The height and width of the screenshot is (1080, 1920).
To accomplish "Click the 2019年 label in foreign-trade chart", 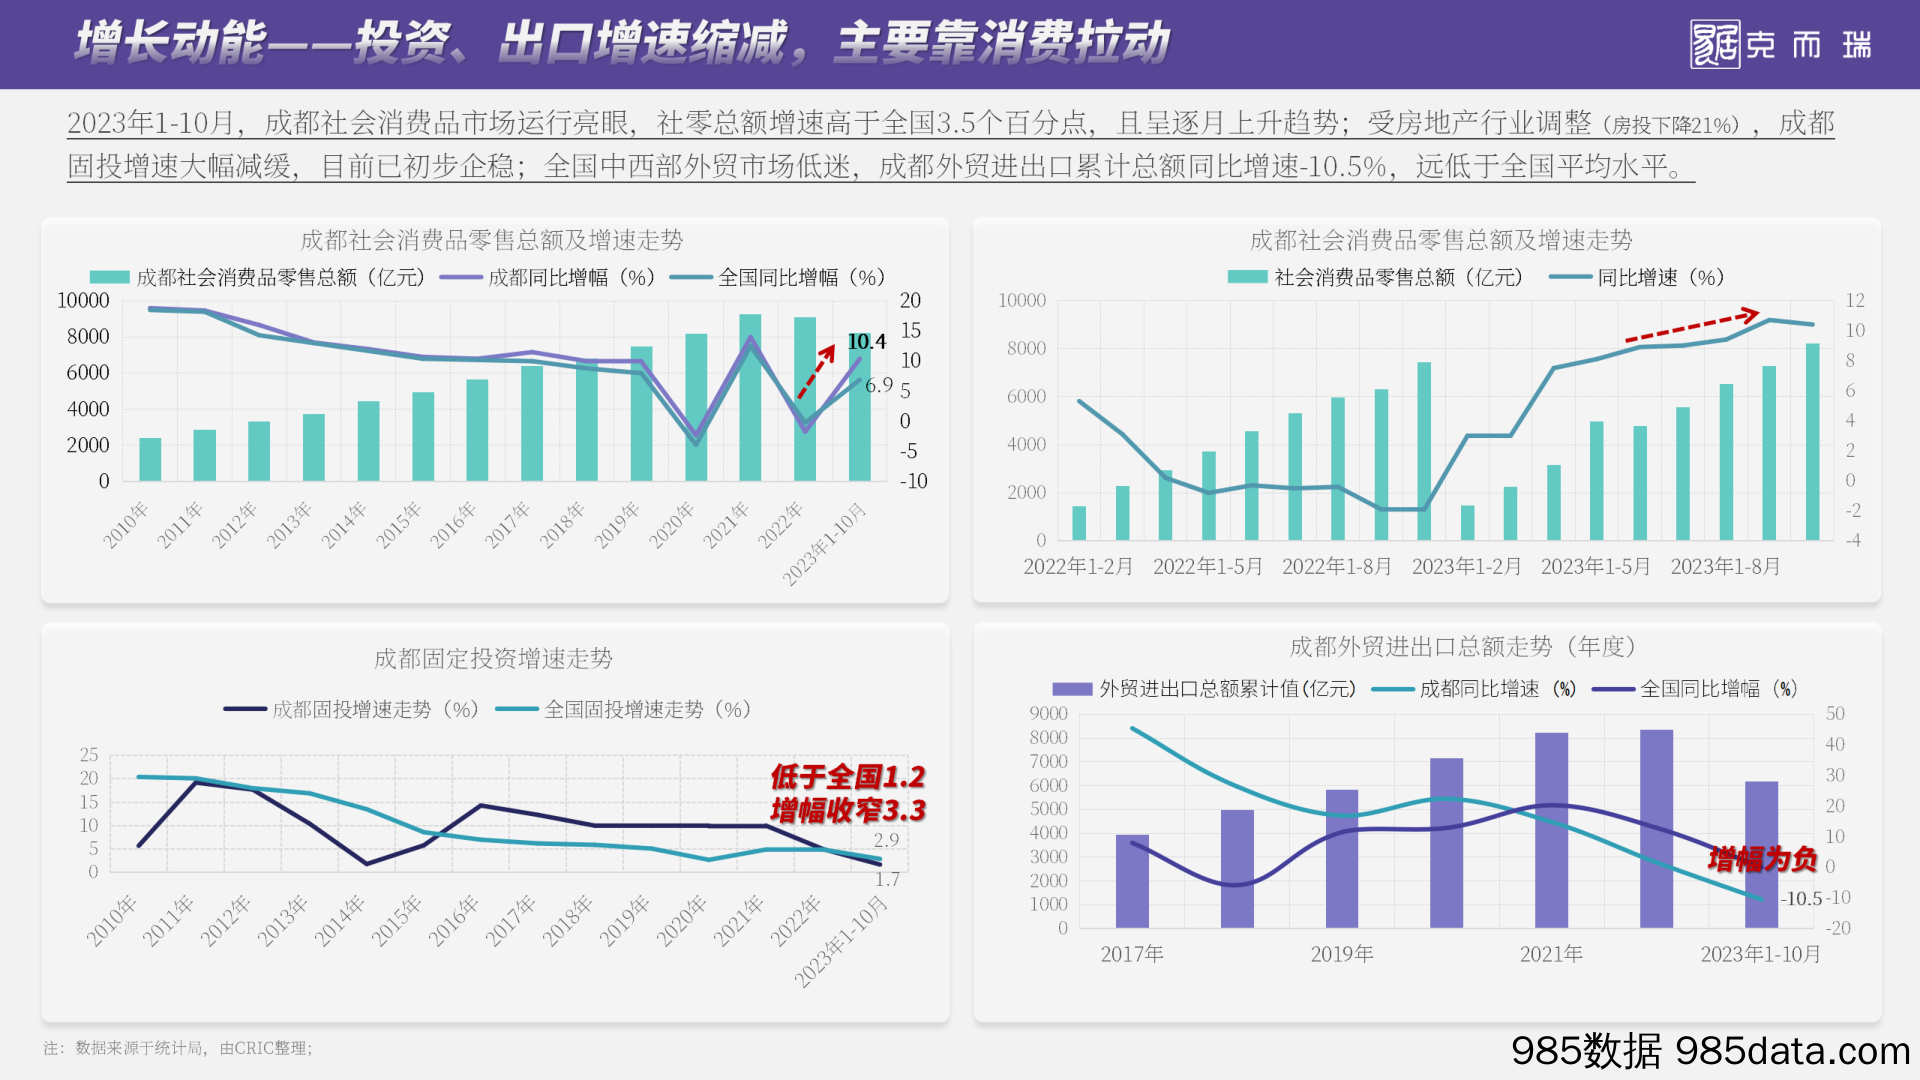I will [1342, 954].
